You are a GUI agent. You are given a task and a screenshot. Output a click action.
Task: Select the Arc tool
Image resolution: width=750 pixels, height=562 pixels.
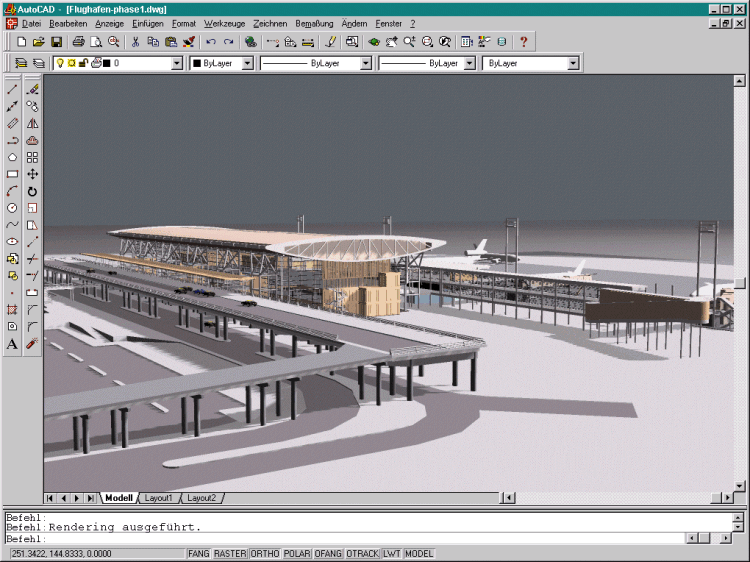coord(12,191)
